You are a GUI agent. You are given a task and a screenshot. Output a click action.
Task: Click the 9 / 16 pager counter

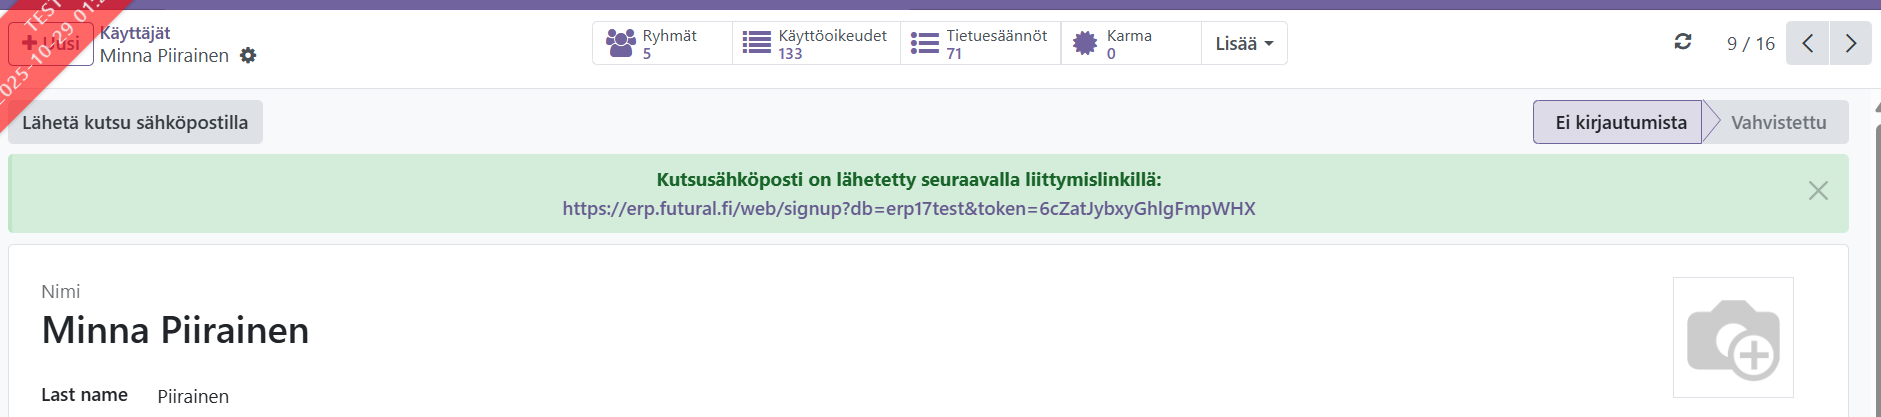coord(1750,43)
